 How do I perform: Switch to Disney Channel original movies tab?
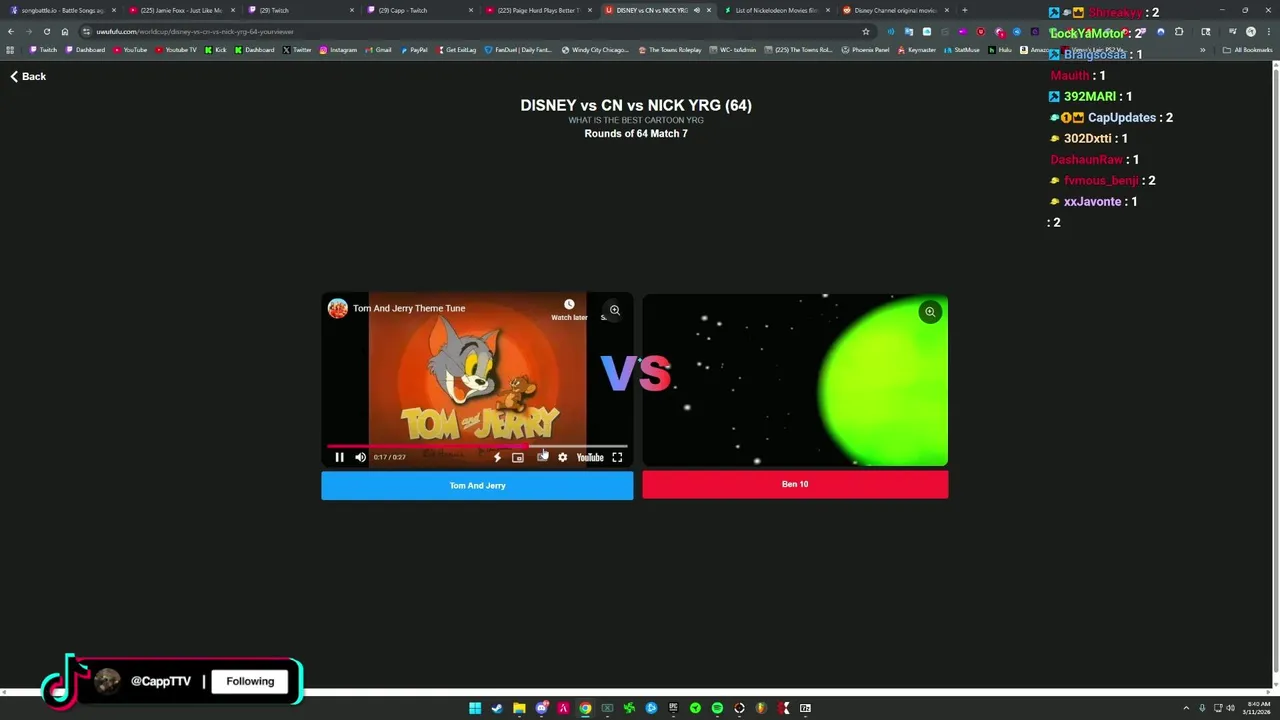point(895,10)
